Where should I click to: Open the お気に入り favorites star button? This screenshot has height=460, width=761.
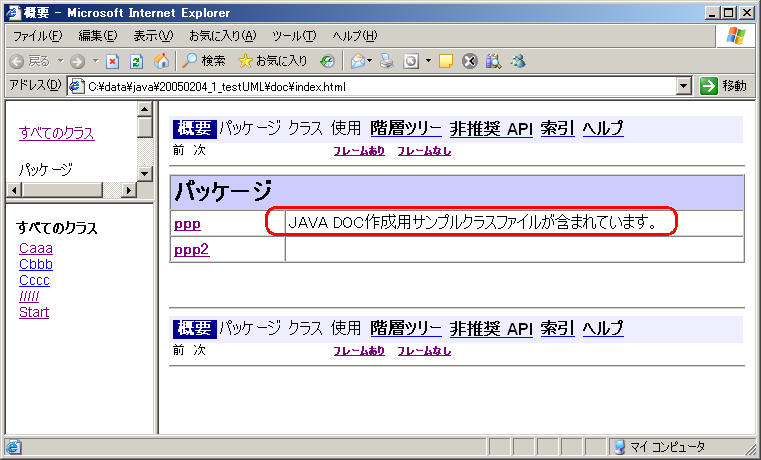coord(272,61)
